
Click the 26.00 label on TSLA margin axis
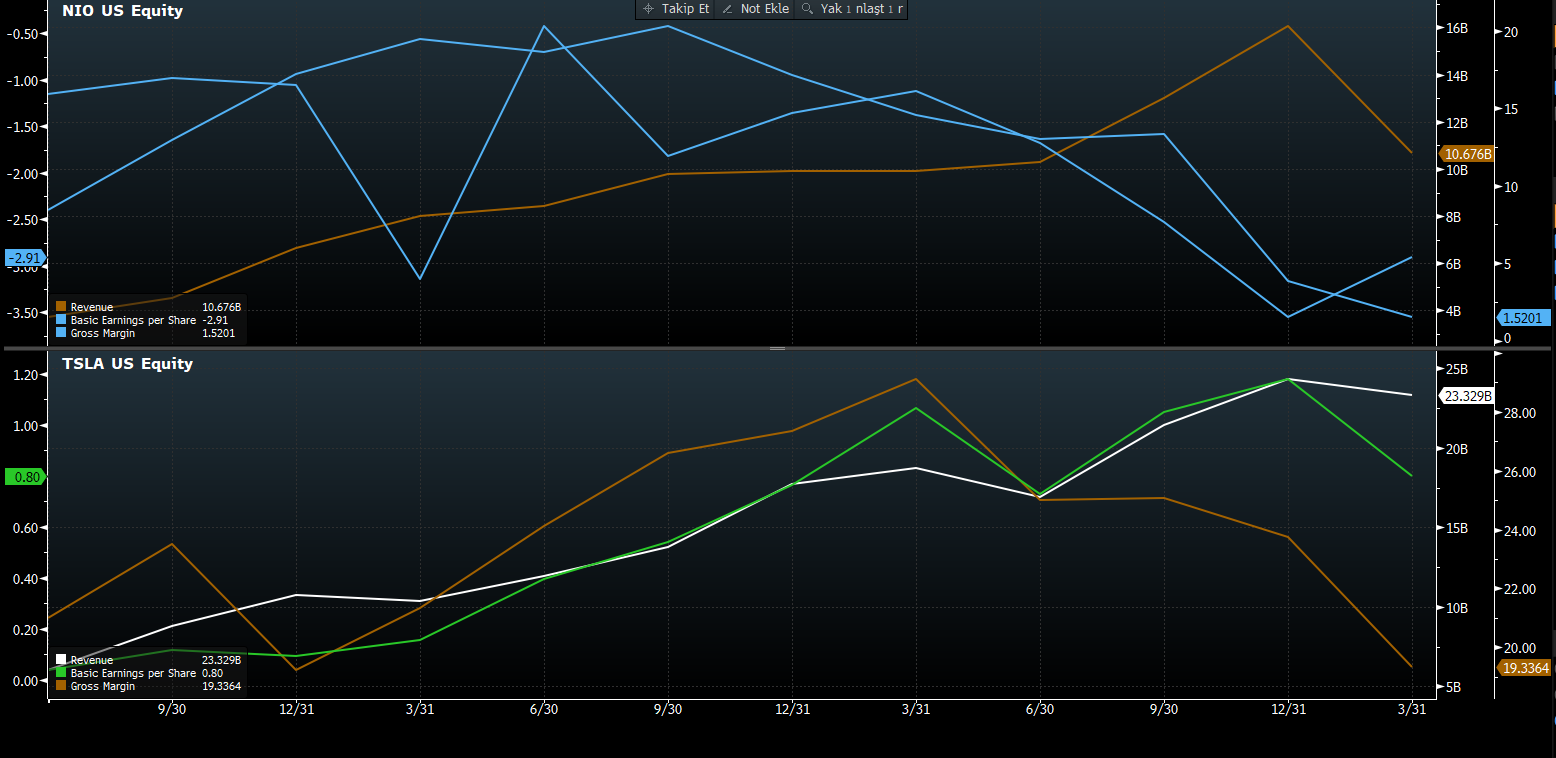[x=1519, y=472]
